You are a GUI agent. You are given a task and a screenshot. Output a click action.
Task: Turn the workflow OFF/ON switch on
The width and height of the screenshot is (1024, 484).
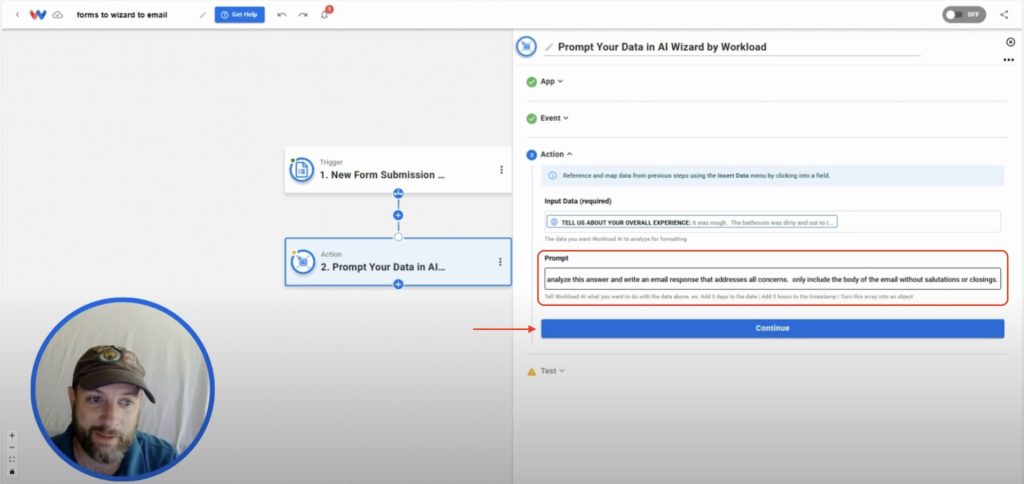tap(964, 14)
